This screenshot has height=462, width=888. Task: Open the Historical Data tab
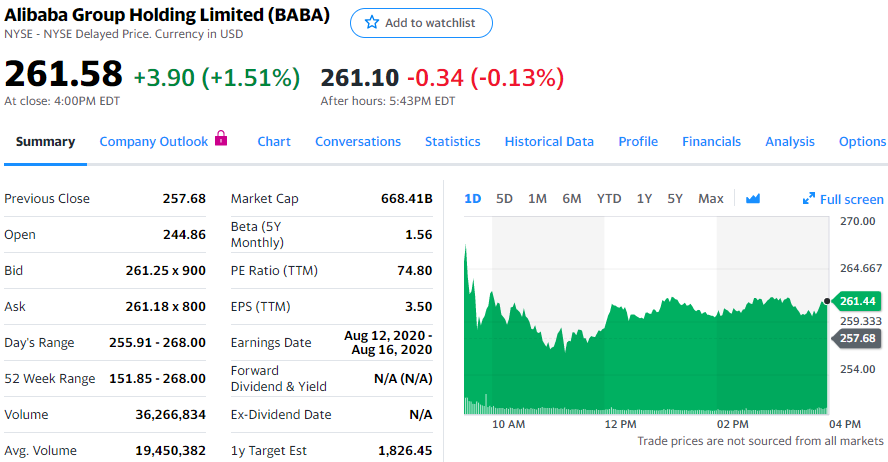(549, 142)
